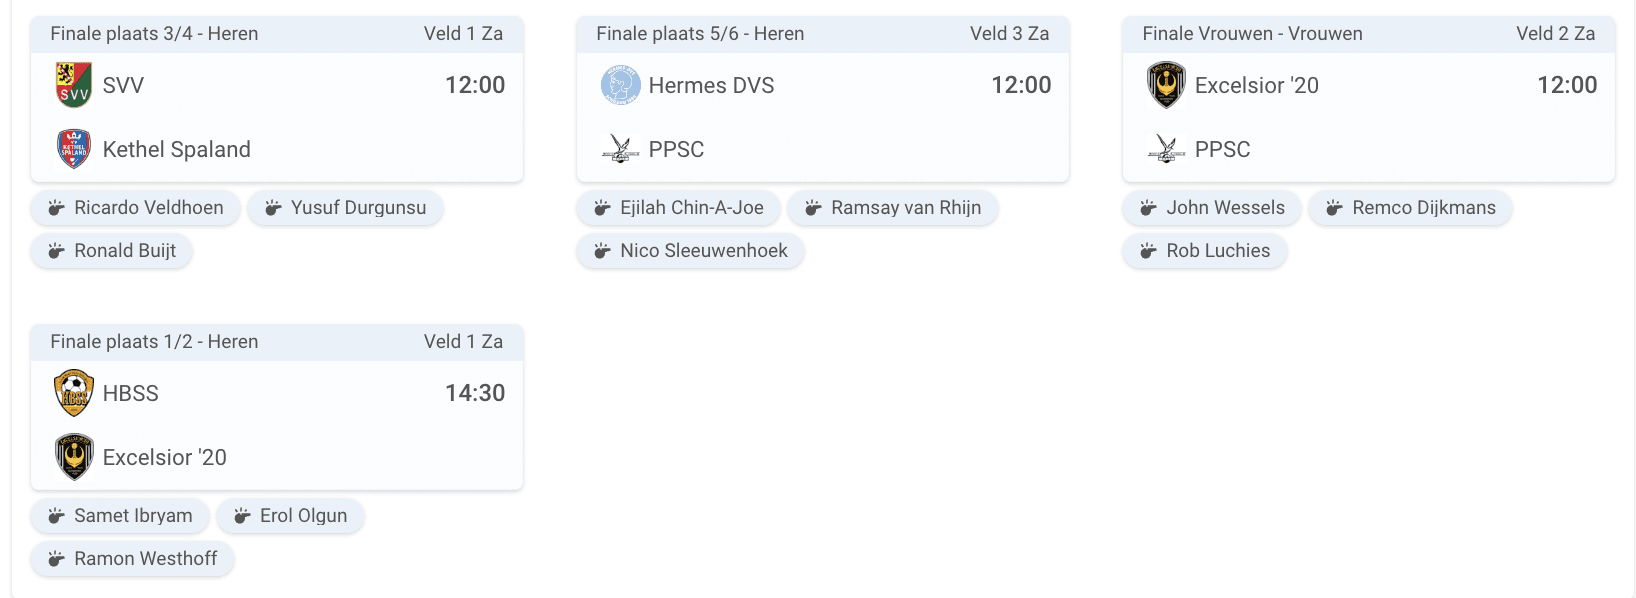The image size is (1636, 598).
Task: Click PPSC logo in Finale Vrouwen match
Action: pyautogui.click(x=1166, y=149)
